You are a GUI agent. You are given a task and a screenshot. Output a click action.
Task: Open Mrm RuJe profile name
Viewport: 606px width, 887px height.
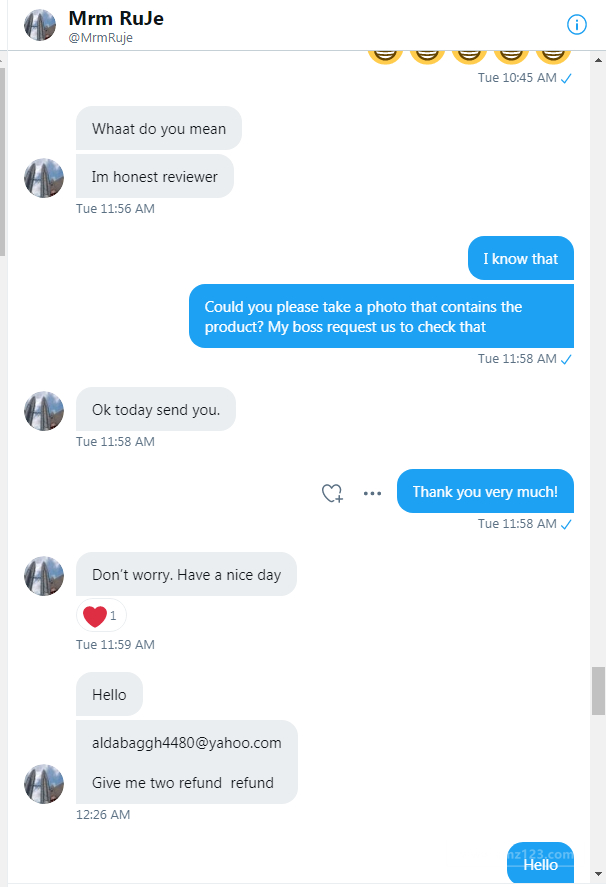pyautogui.click(x=115, y=18)
